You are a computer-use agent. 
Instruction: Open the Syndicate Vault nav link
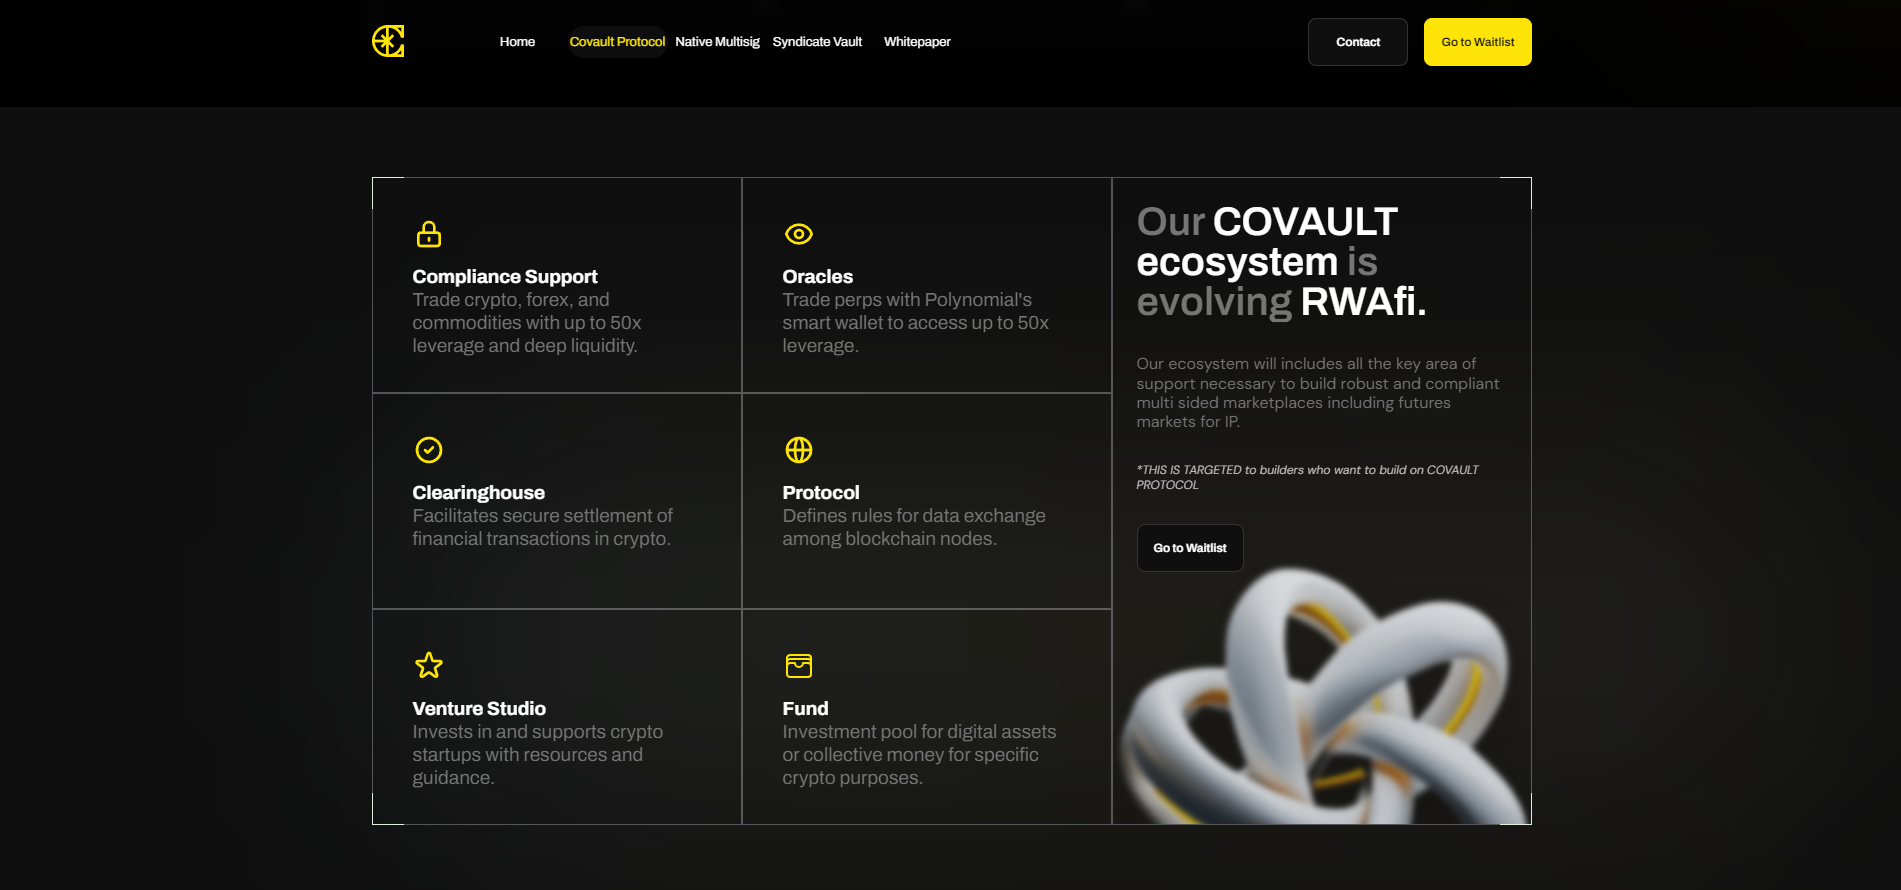pos(817,42)
